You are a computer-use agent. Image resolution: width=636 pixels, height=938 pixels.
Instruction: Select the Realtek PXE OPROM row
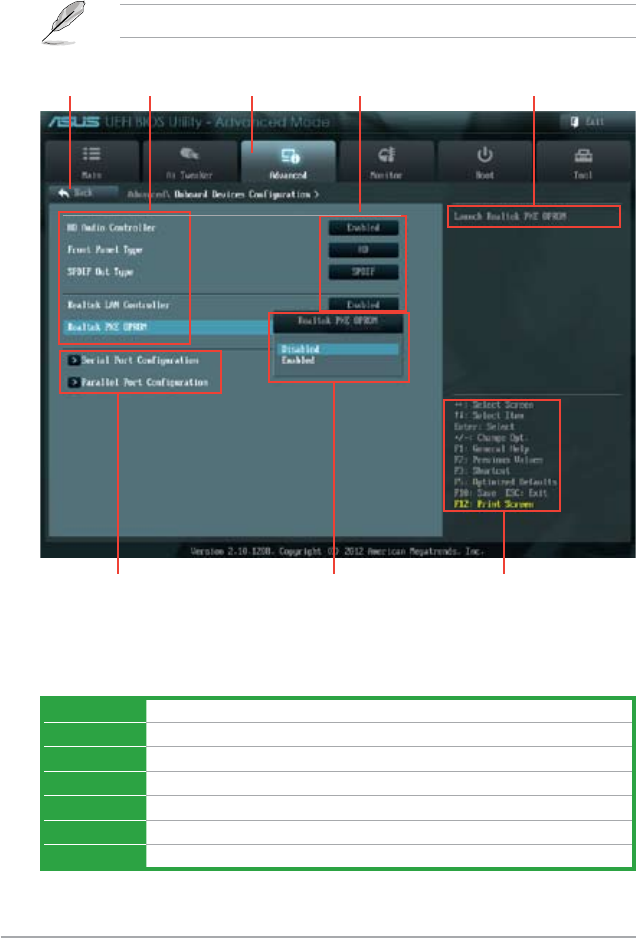[166, 327]
